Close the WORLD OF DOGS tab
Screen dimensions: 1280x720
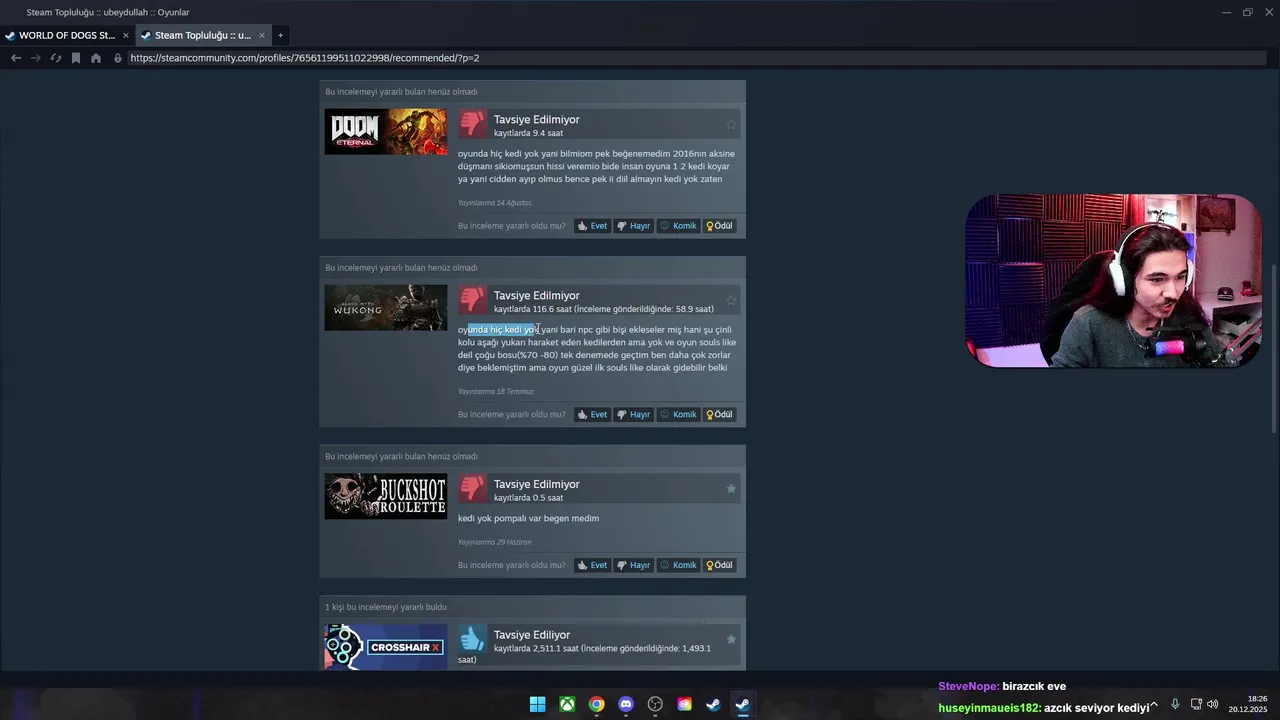tap(126, 35)
